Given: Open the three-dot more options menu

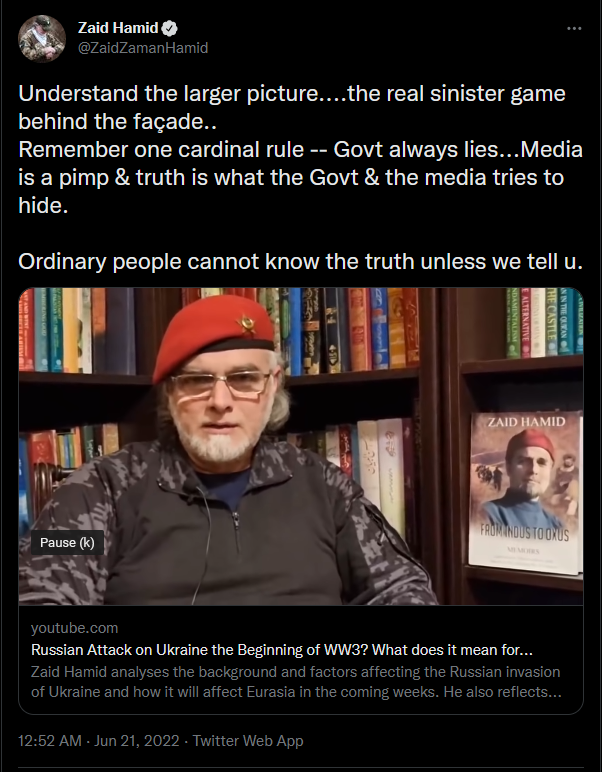Looking at the screenshot, I should 574,29.
